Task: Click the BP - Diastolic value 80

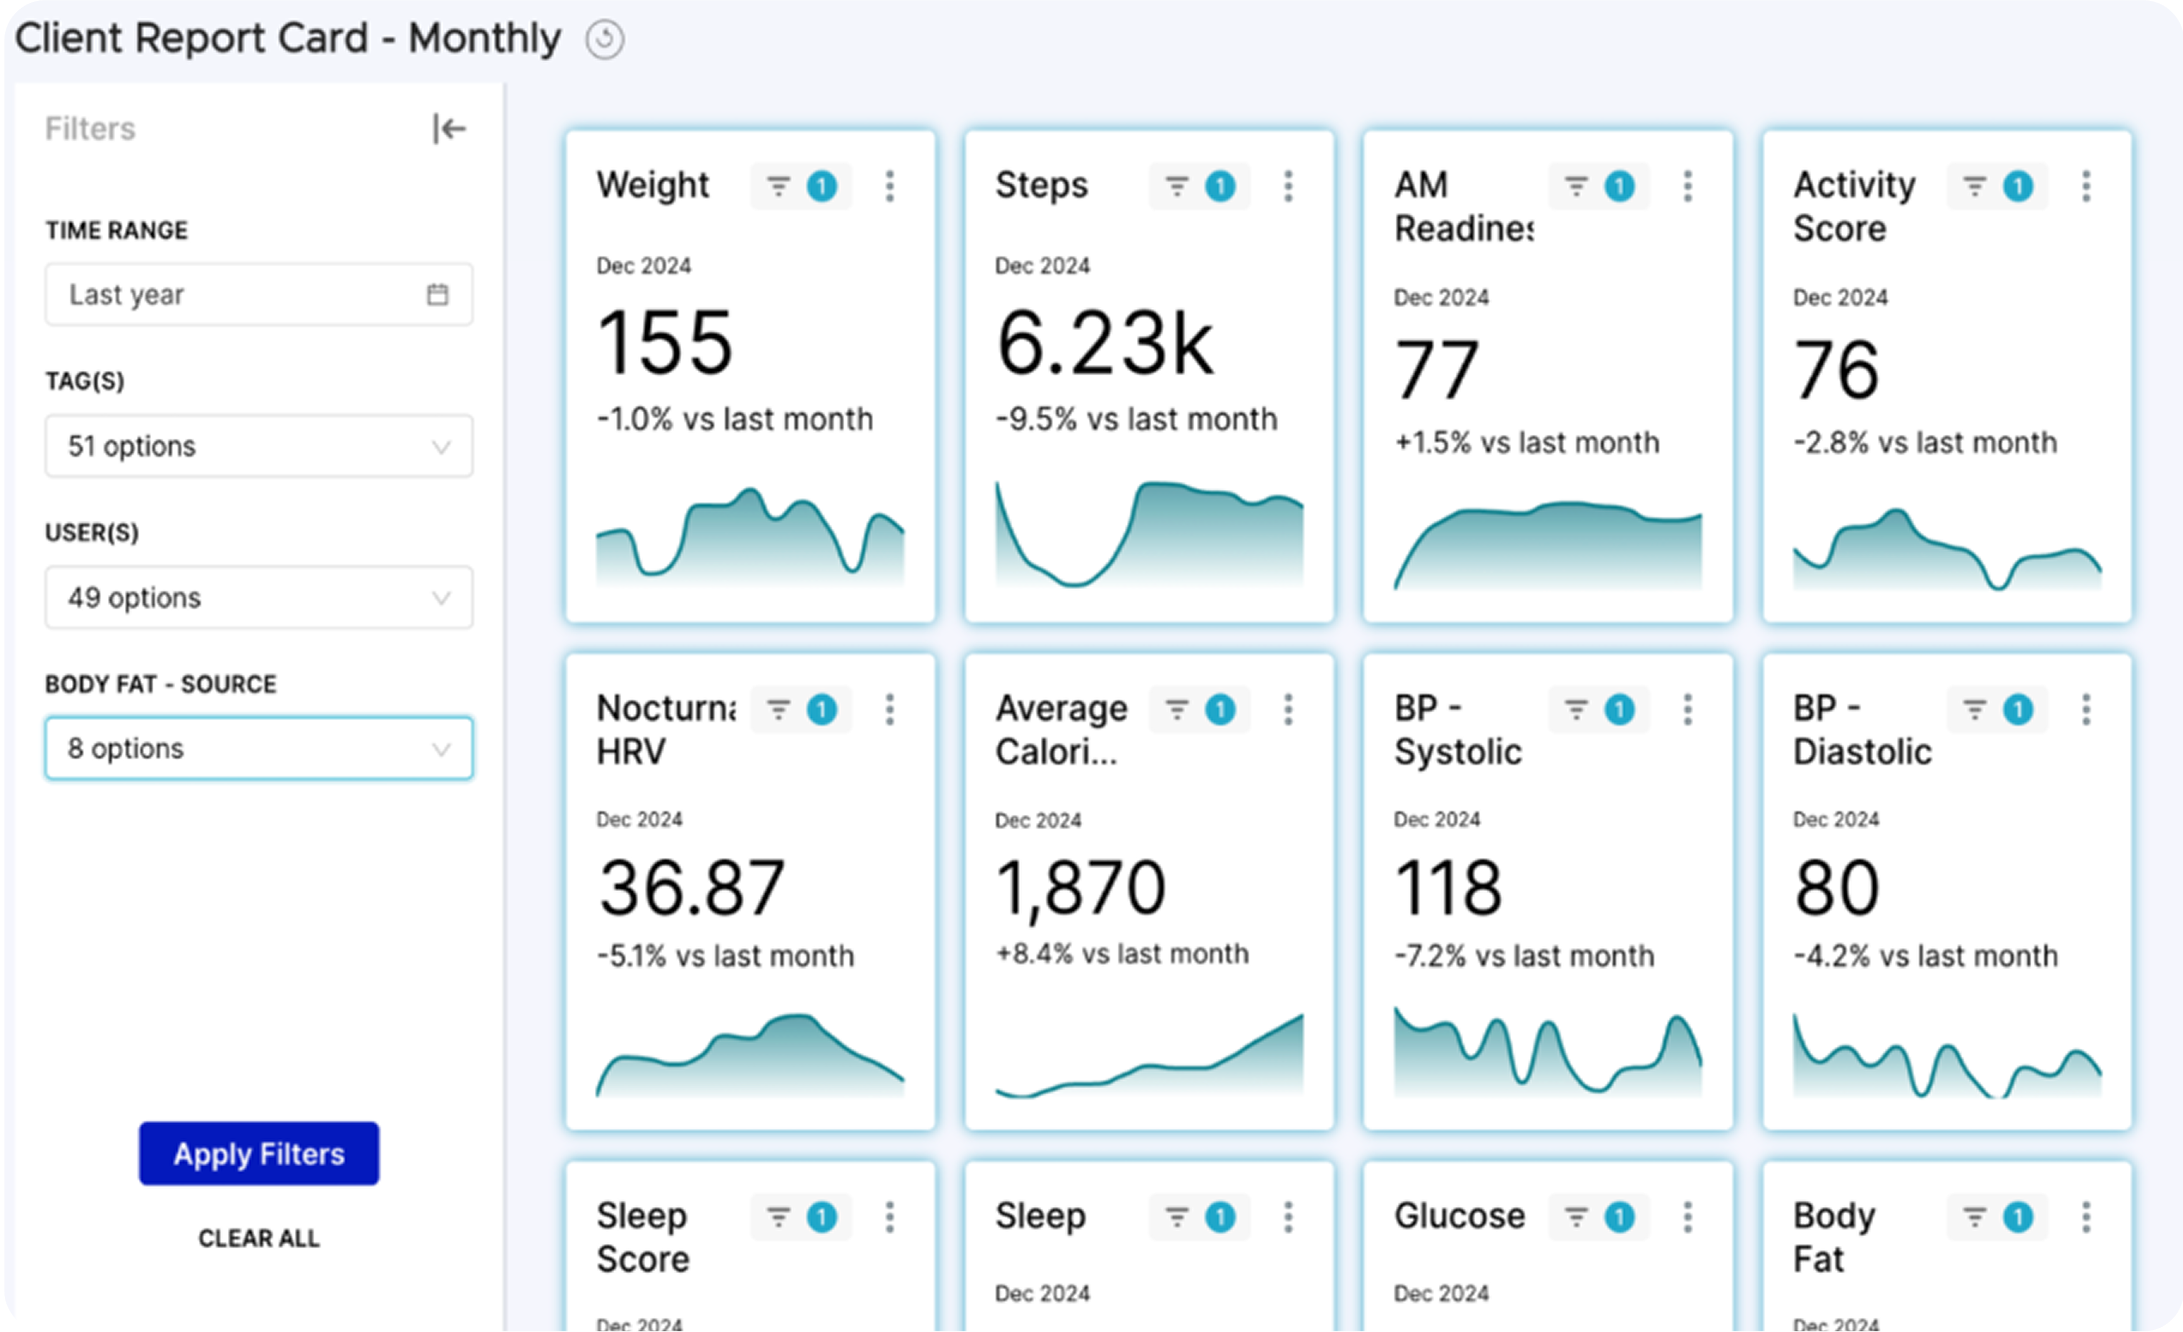Action: click(1837, 887)
